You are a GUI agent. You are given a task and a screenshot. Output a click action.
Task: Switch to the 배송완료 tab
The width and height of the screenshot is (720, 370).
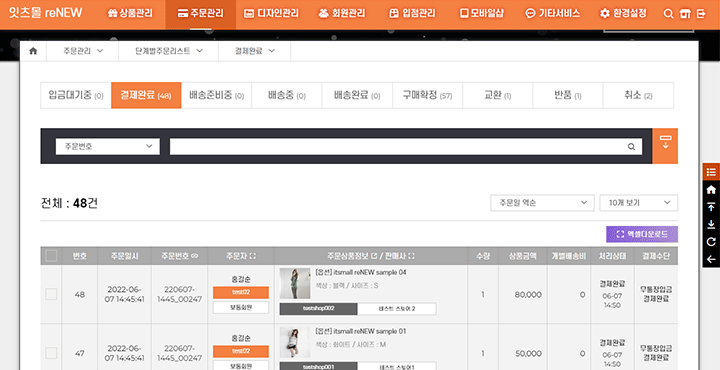(x=357, y=95)
